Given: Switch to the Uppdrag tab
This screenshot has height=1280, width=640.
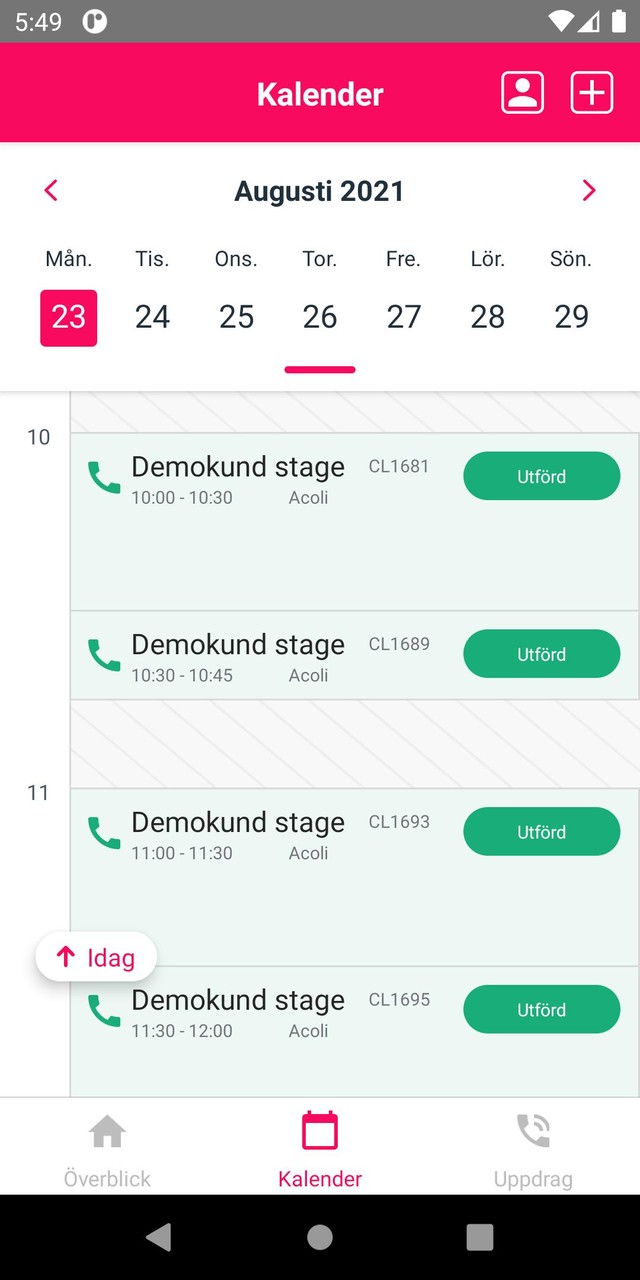Looking at the screenshot, I should [x=533, y=1150].
